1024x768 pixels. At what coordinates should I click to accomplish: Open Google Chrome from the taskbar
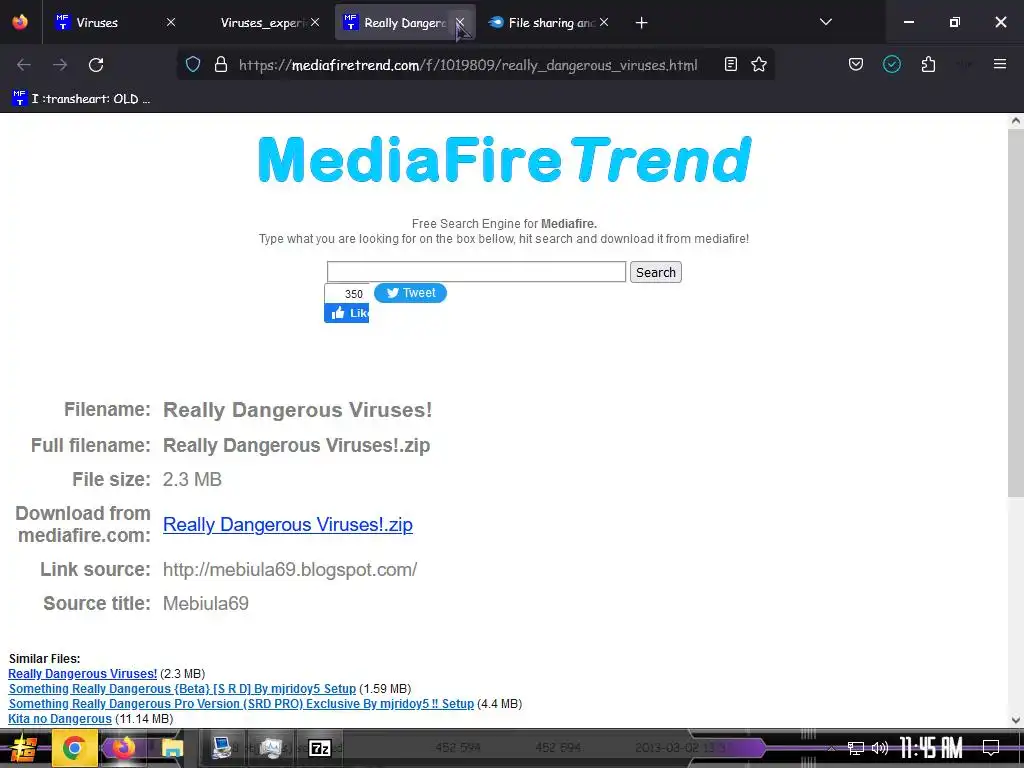click(x=74, y=748)
